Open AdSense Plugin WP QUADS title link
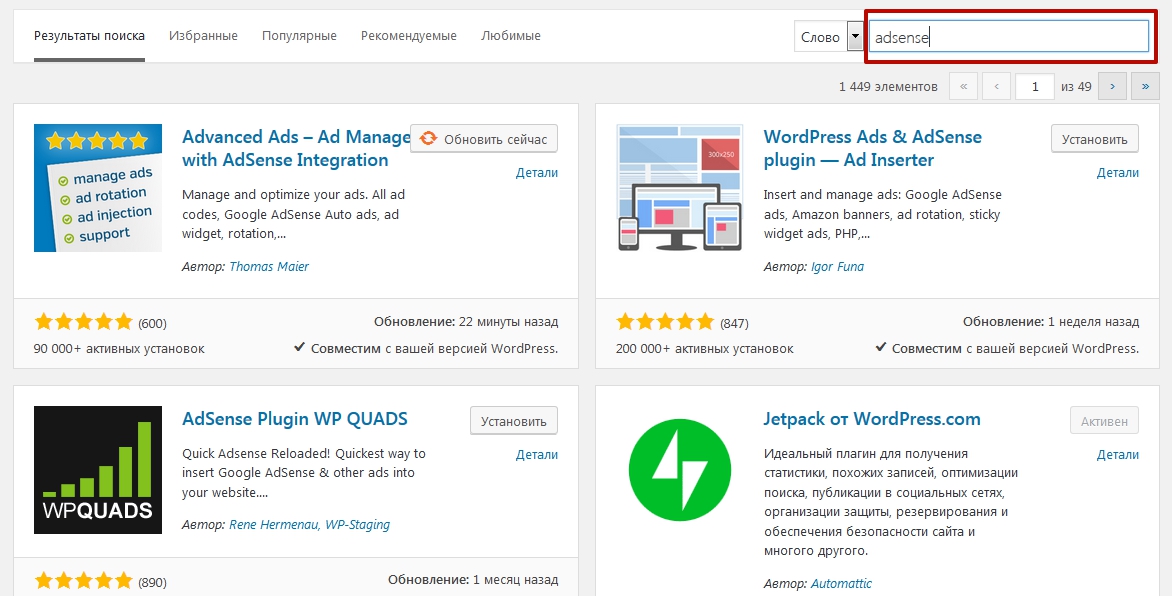1172x596 pixels. coord(294,419)
